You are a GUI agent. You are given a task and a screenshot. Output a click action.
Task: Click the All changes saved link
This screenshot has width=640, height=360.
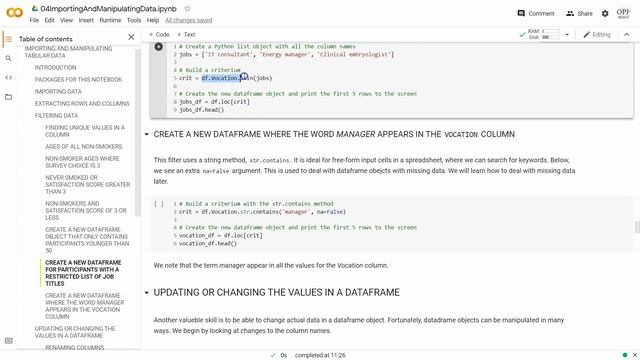(x=189, y=20)
